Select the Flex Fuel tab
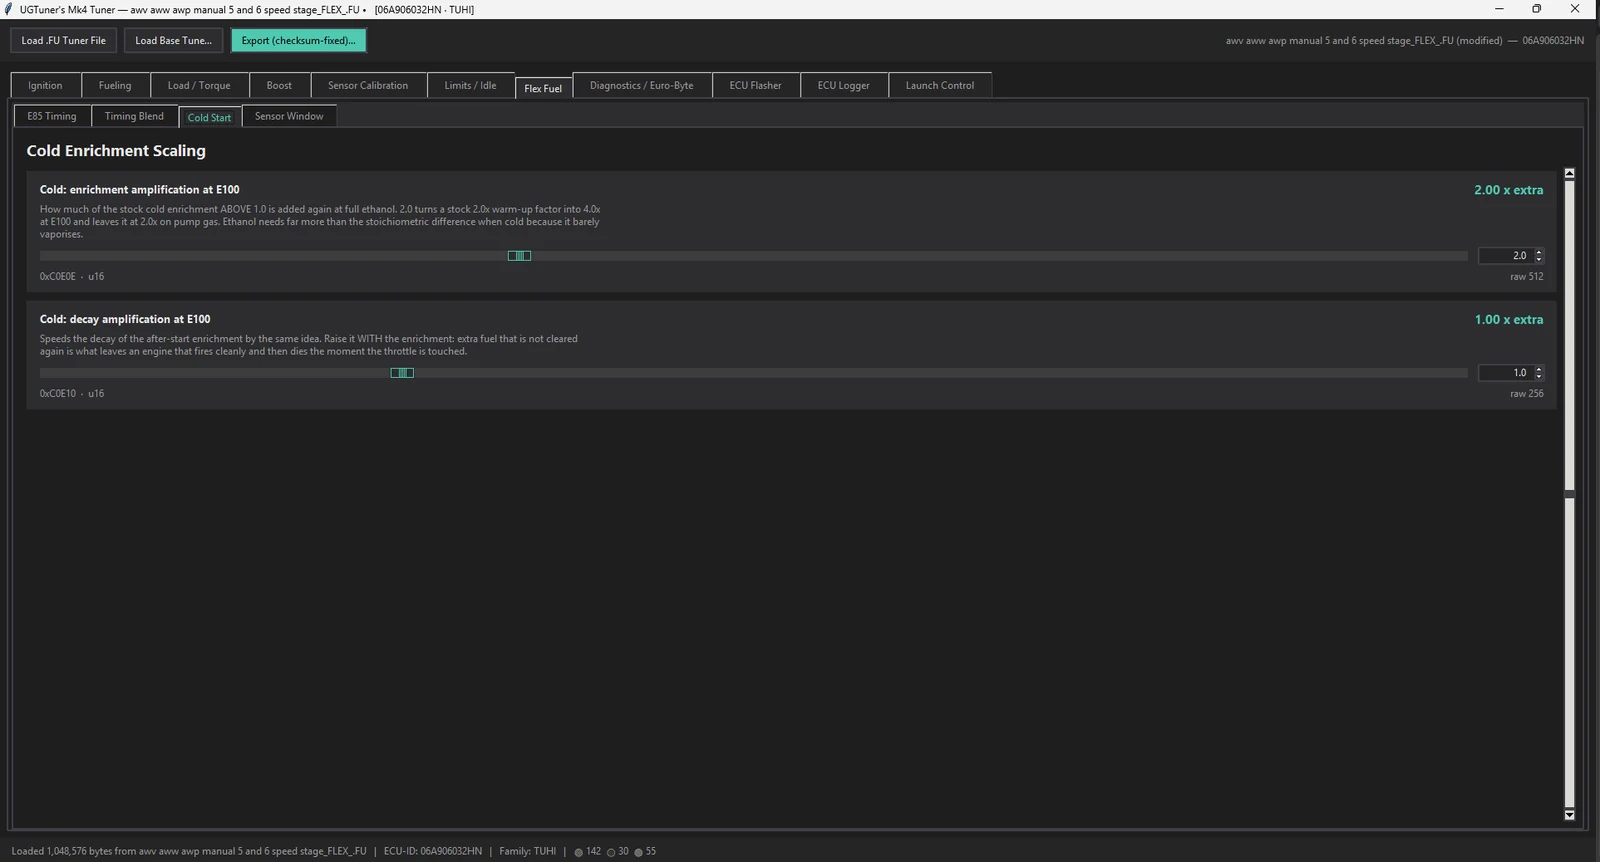 click(x=543, y=88)
